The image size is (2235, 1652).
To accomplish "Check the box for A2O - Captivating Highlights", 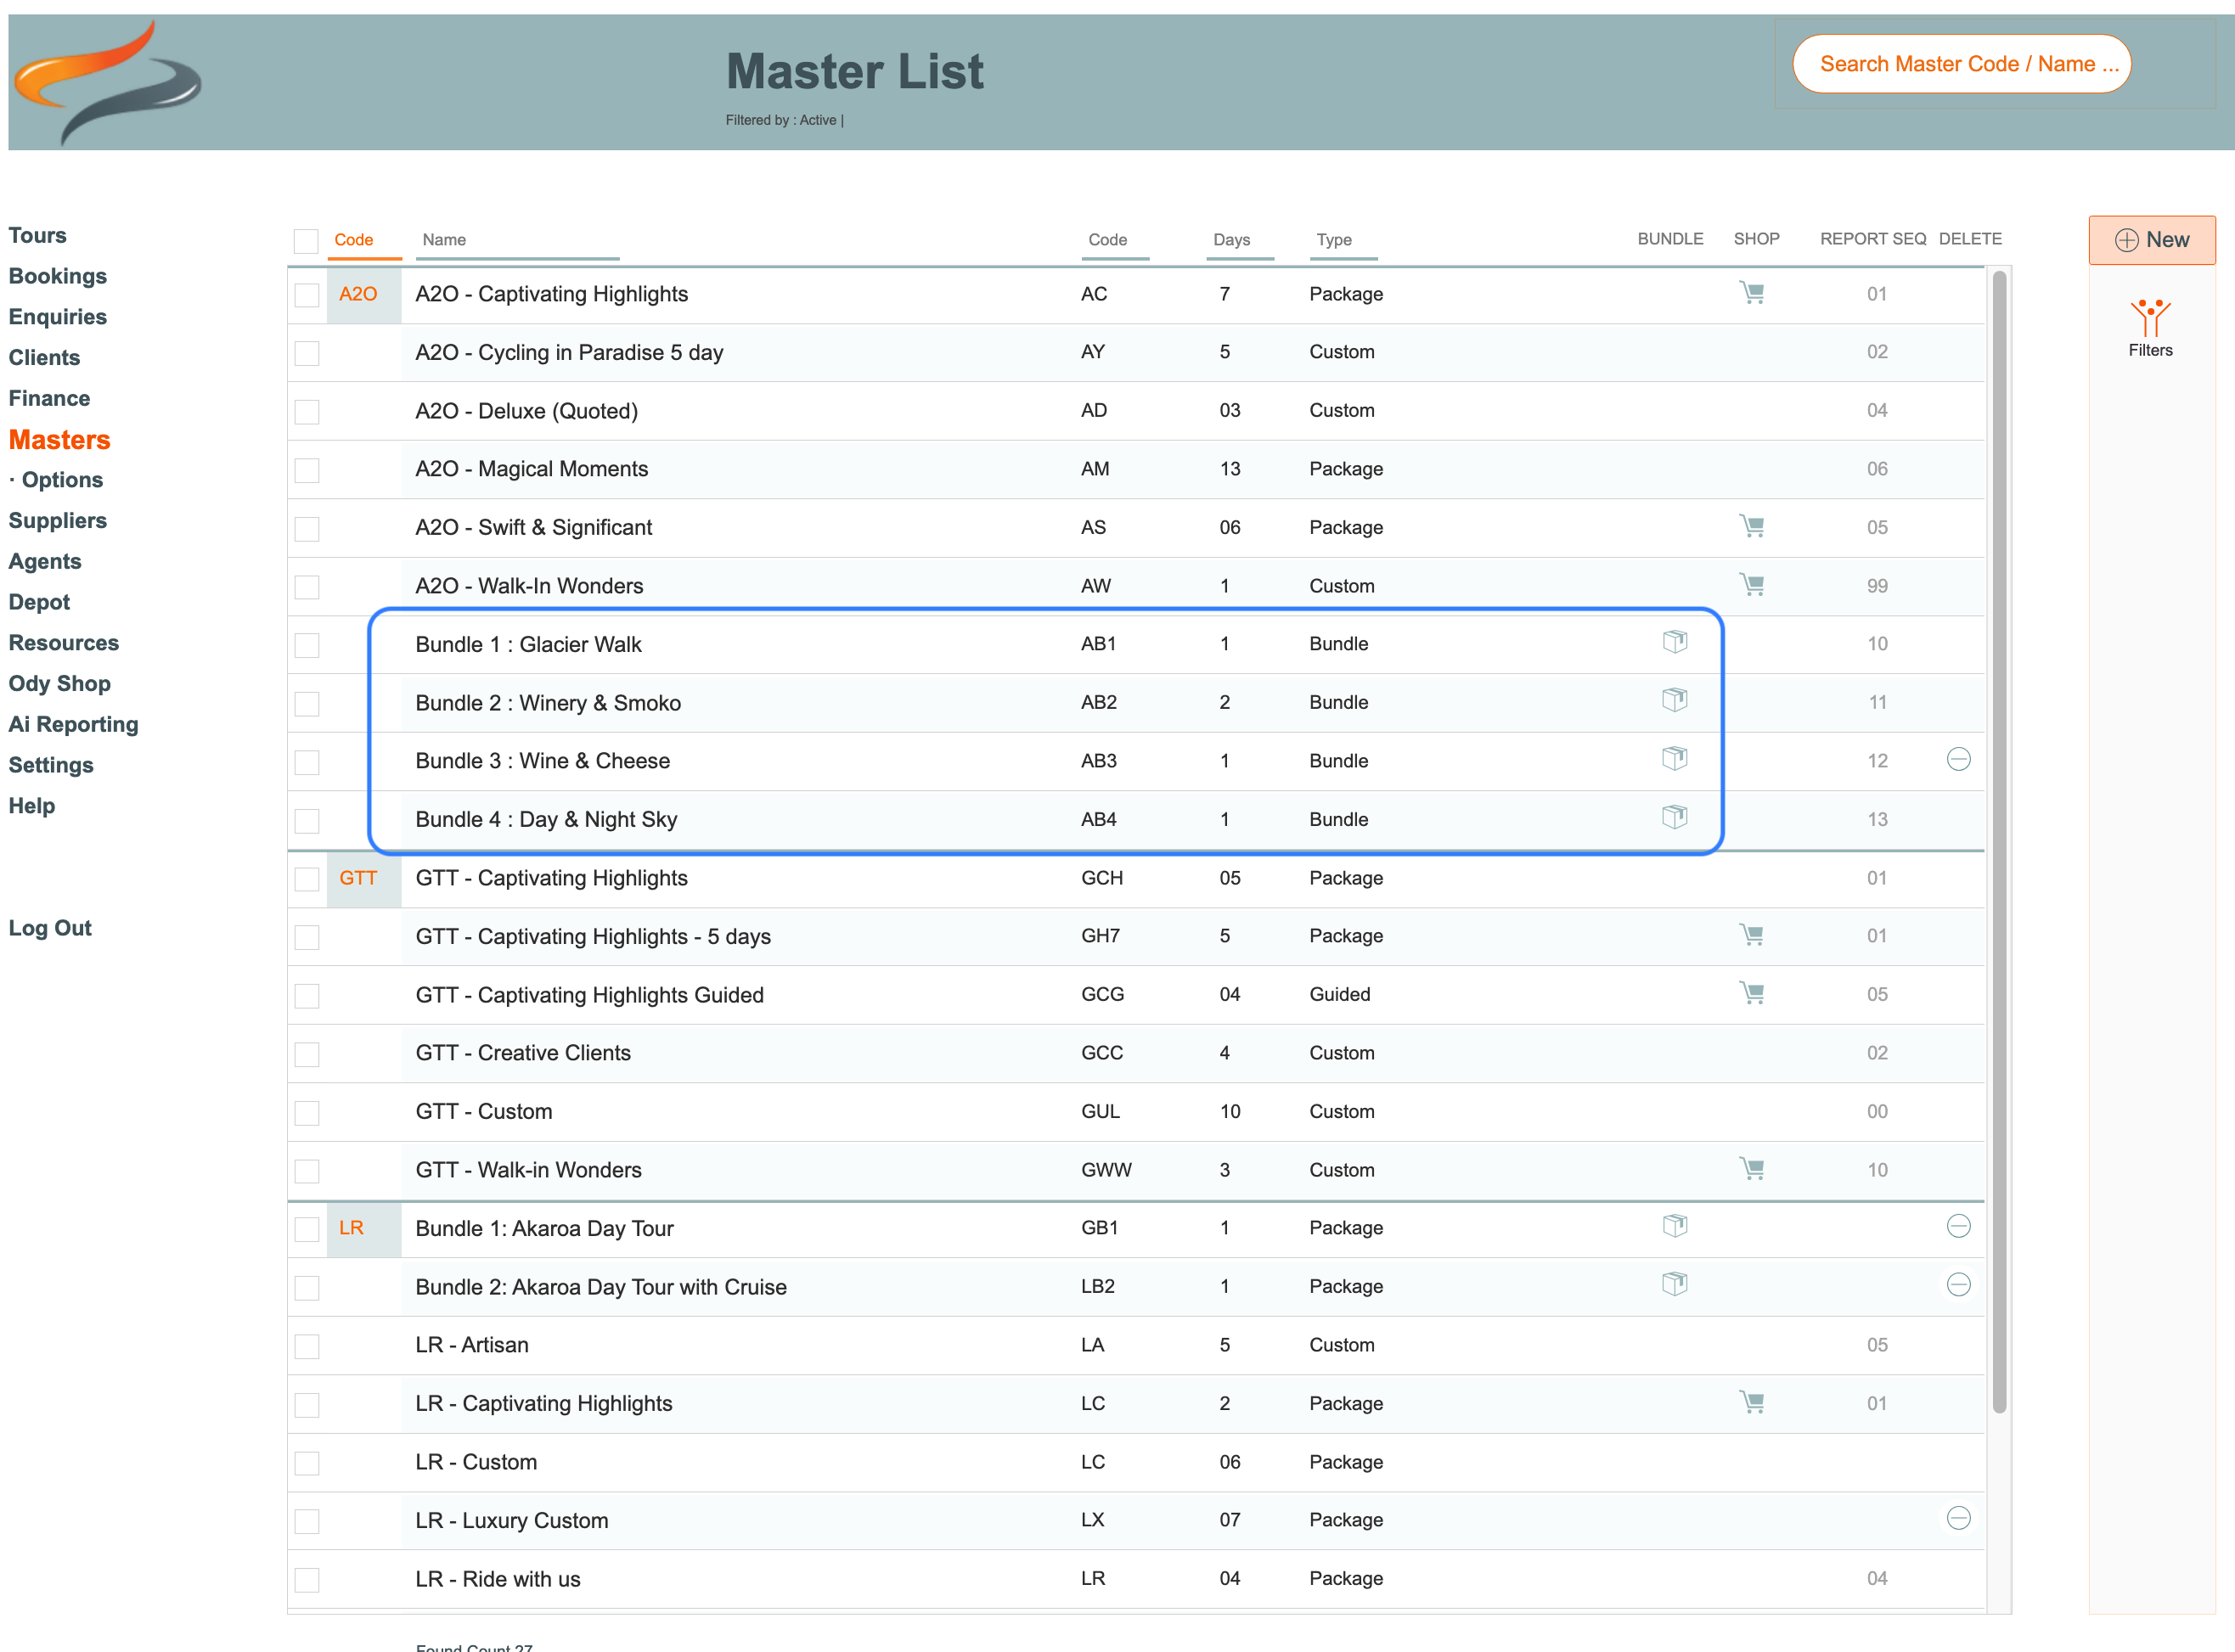I will (x=307, y=295).
